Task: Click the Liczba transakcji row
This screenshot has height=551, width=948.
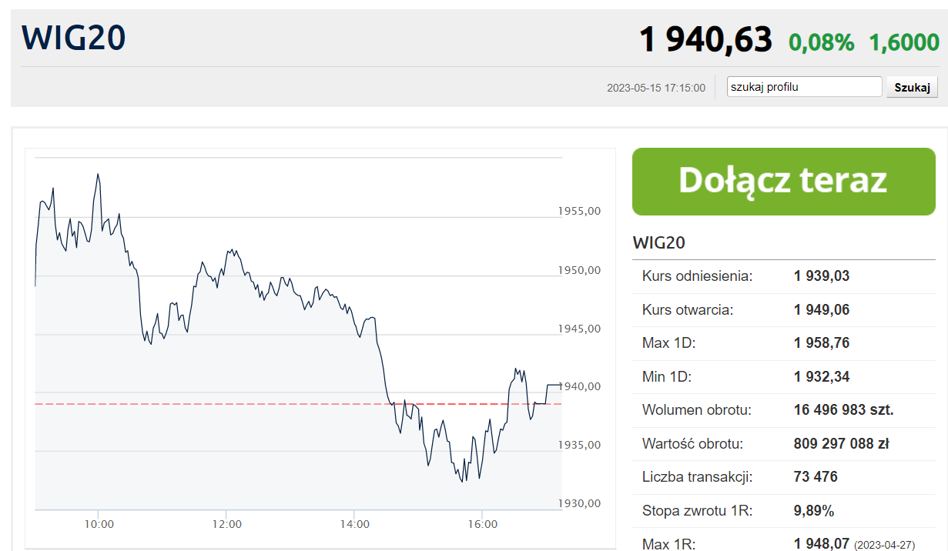Action: [784, 477]
